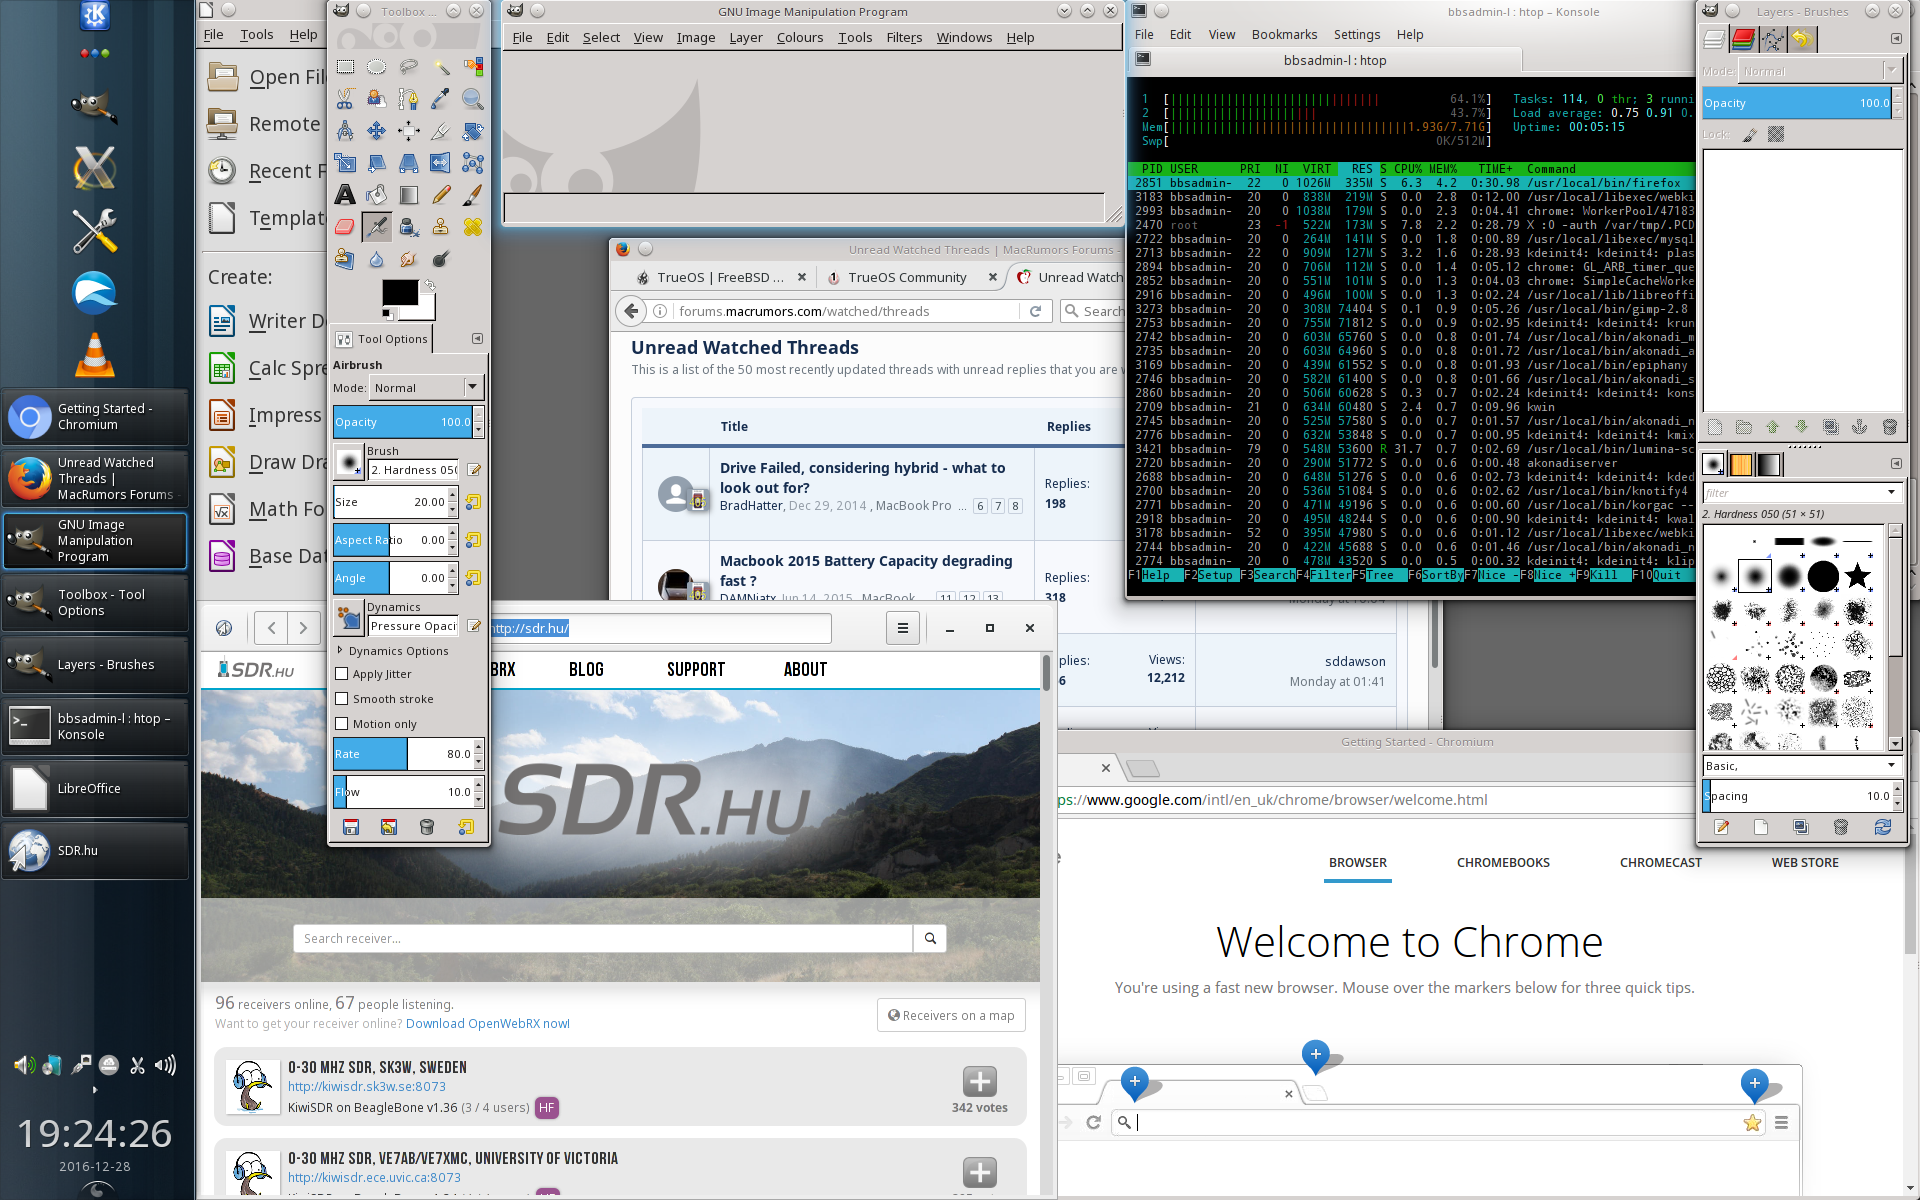Open the Channels tab in Layers dialog
This screenshot has width=1920, height=1200.
click(1743, 39)
